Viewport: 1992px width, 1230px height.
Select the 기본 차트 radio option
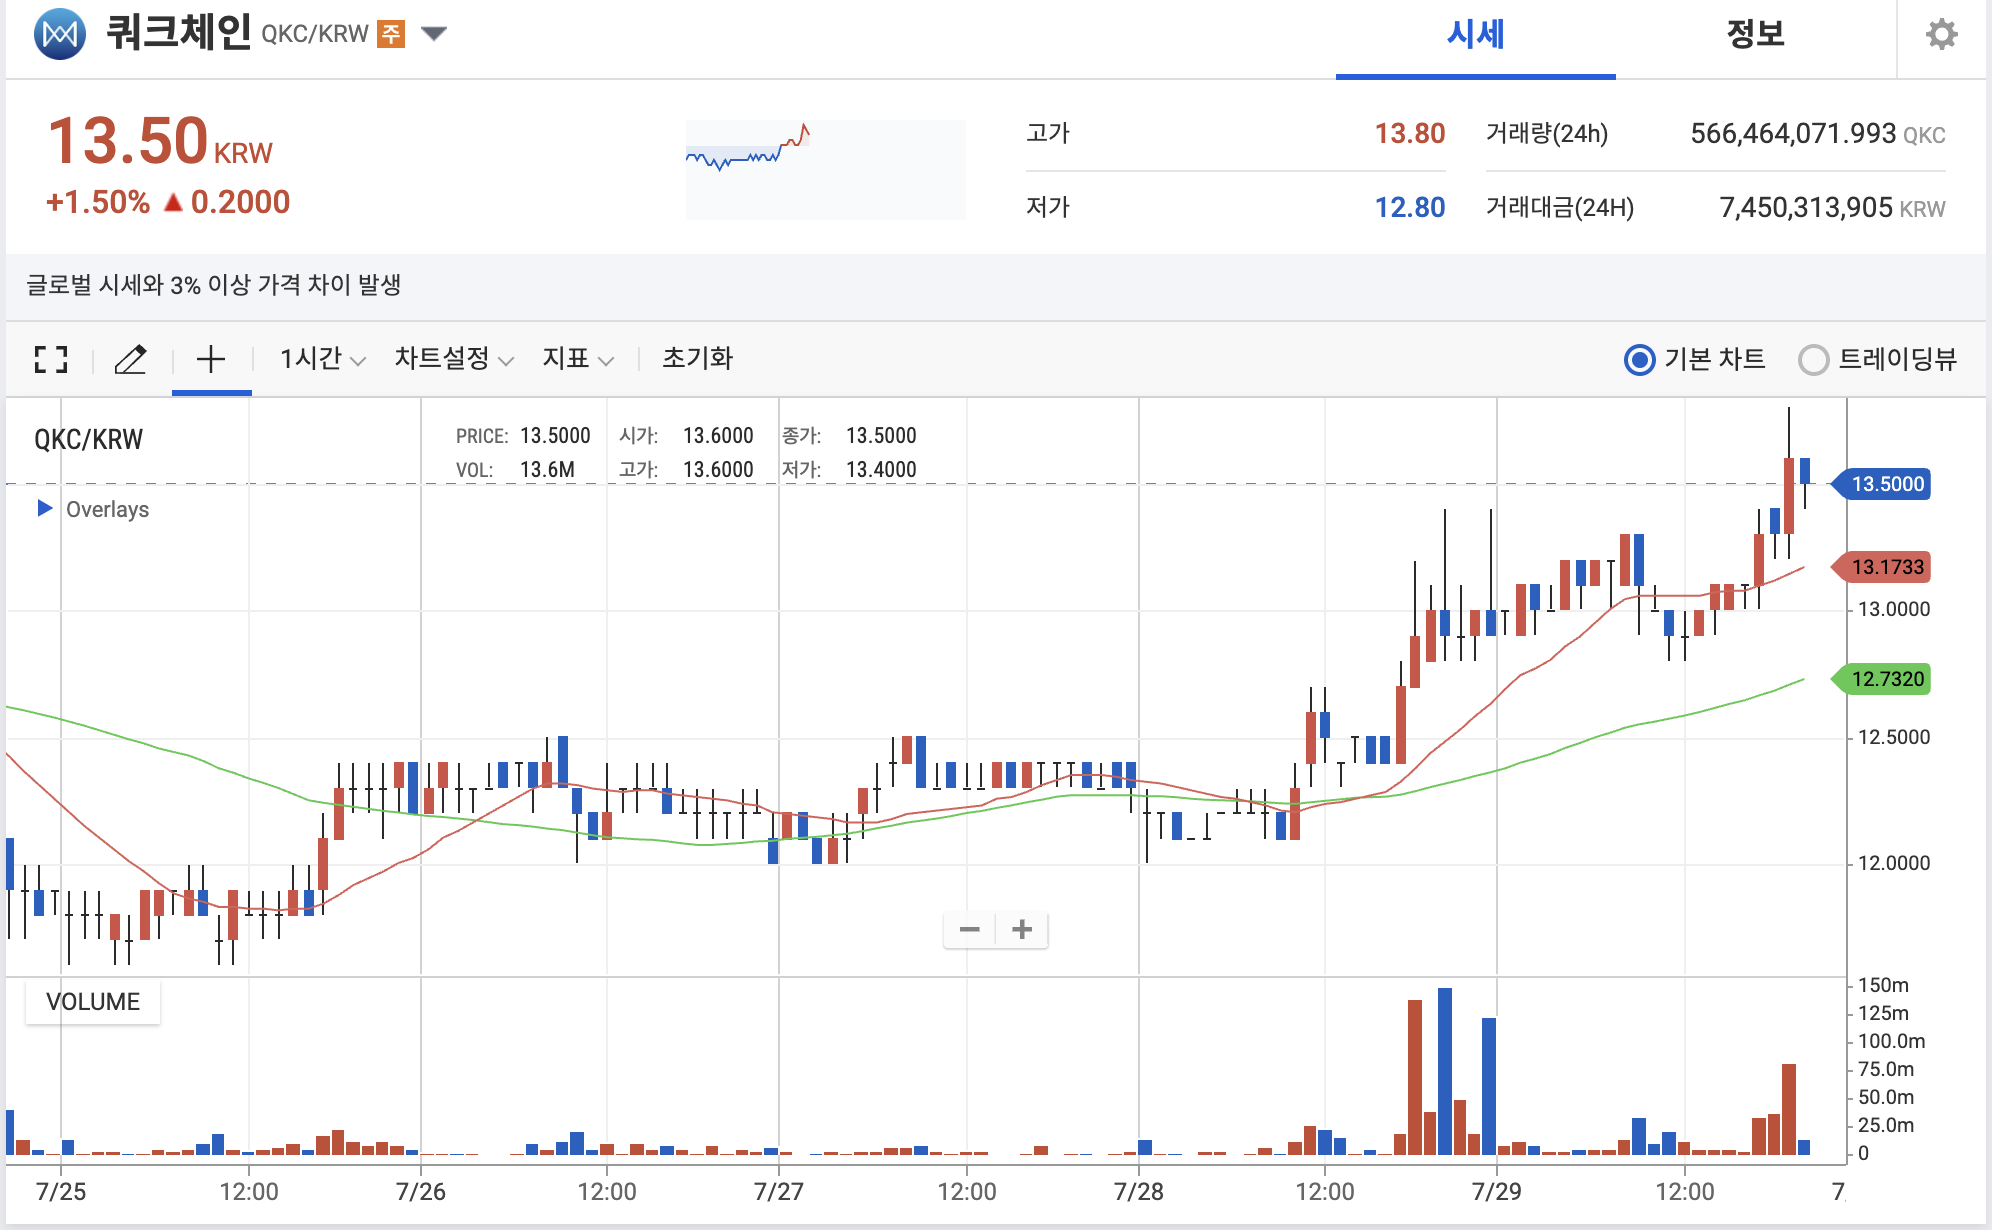(1640, 359)
